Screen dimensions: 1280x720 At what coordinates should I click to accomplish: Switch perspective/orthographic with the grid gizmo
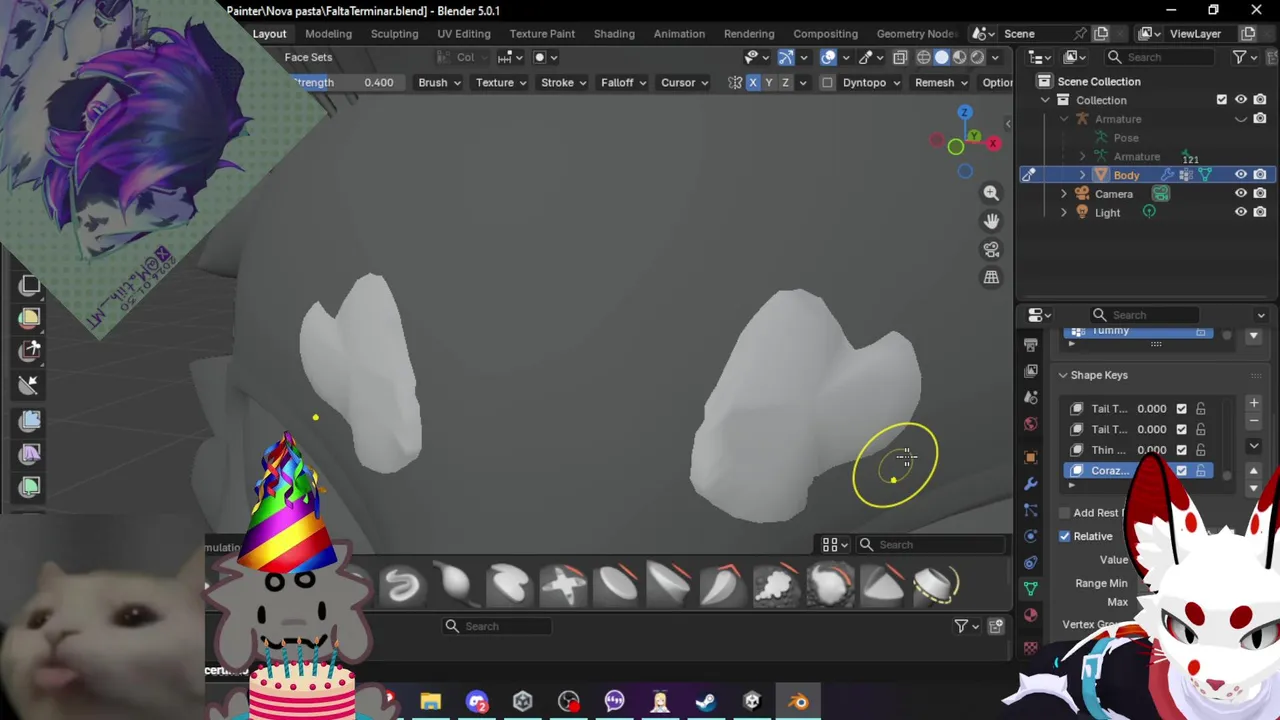(991, 277)
